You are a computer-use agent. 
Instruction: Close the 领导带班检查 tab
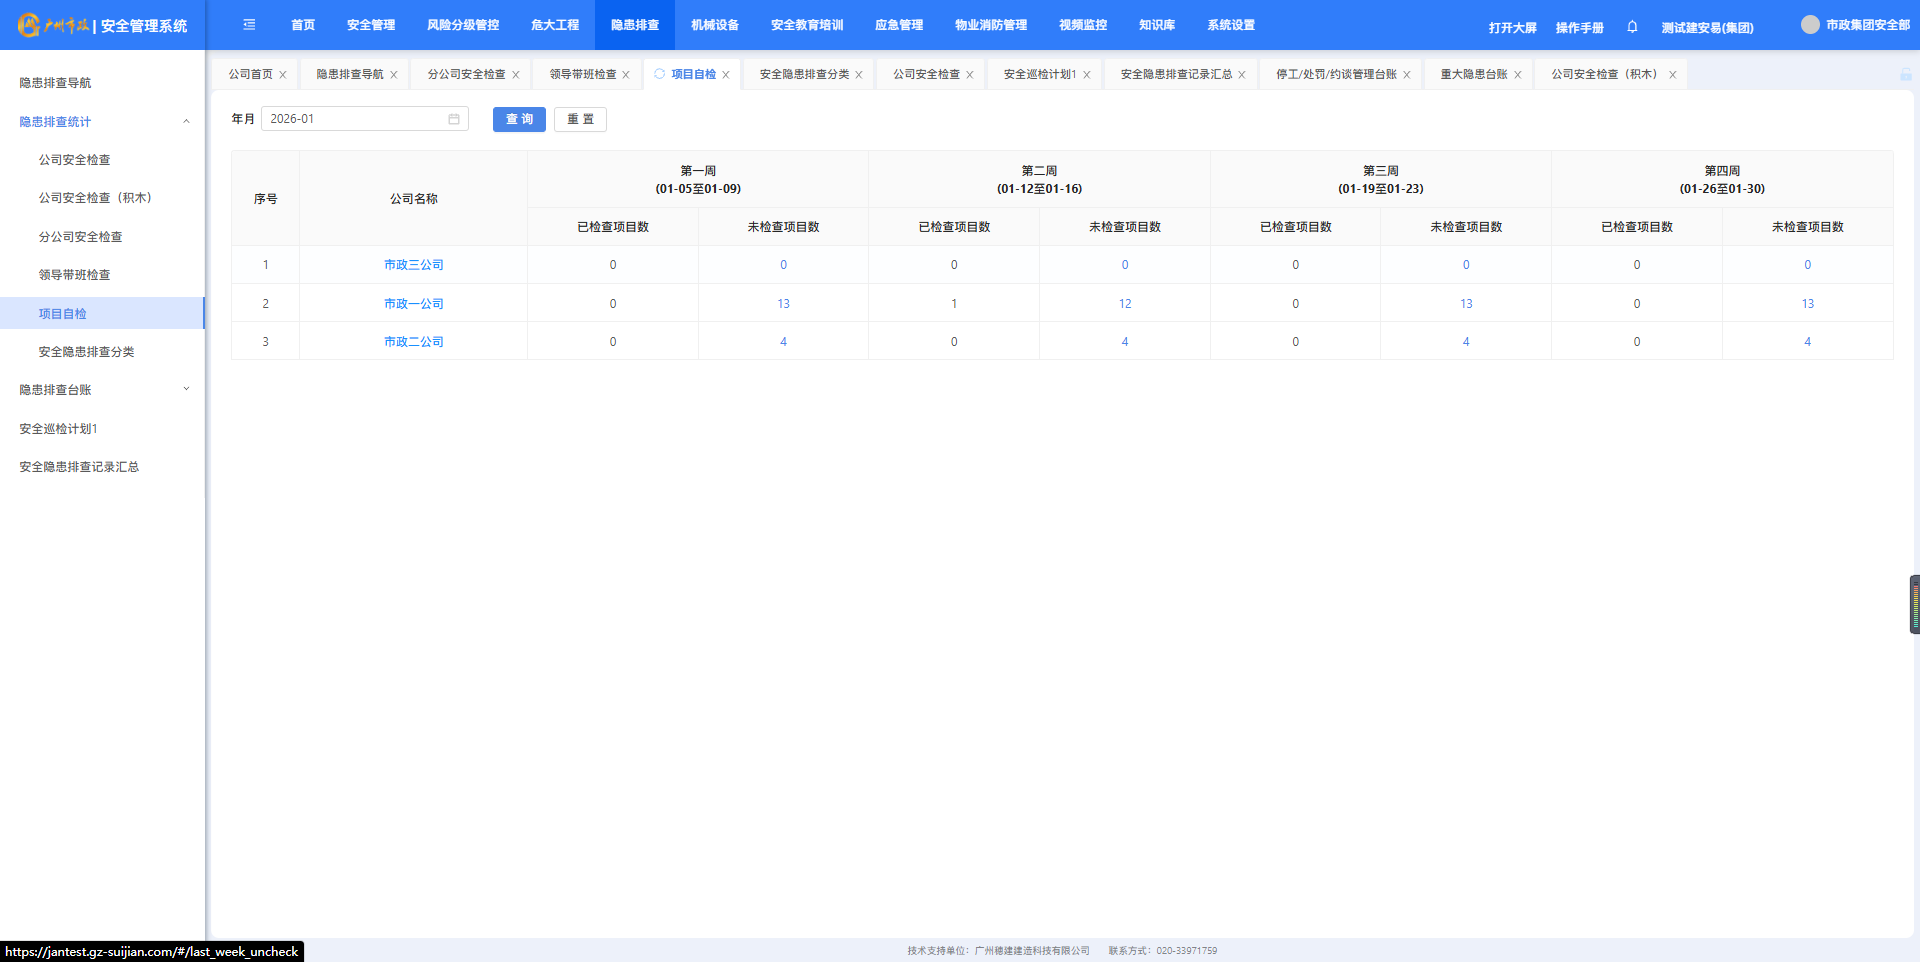click(626, 75)
